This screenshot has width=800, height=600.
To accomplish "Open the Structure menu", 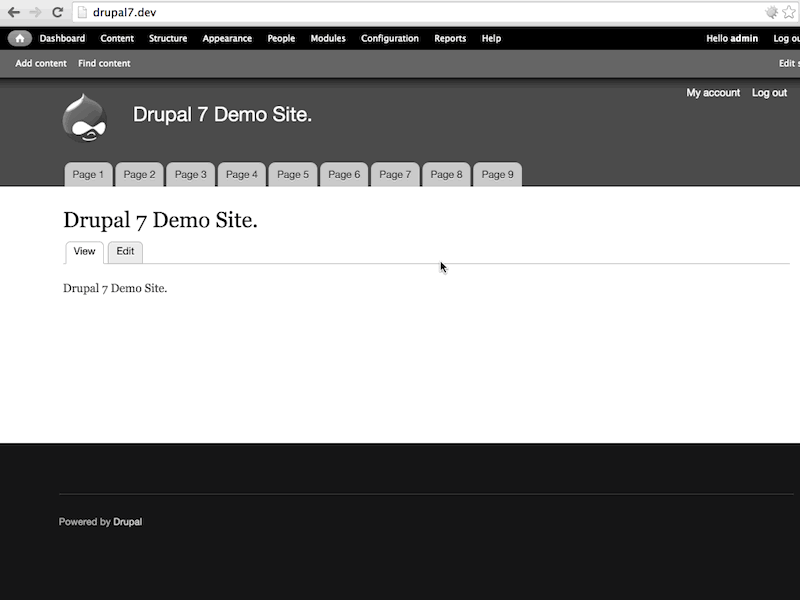I will pyautogui.click(x=167, y=38).
